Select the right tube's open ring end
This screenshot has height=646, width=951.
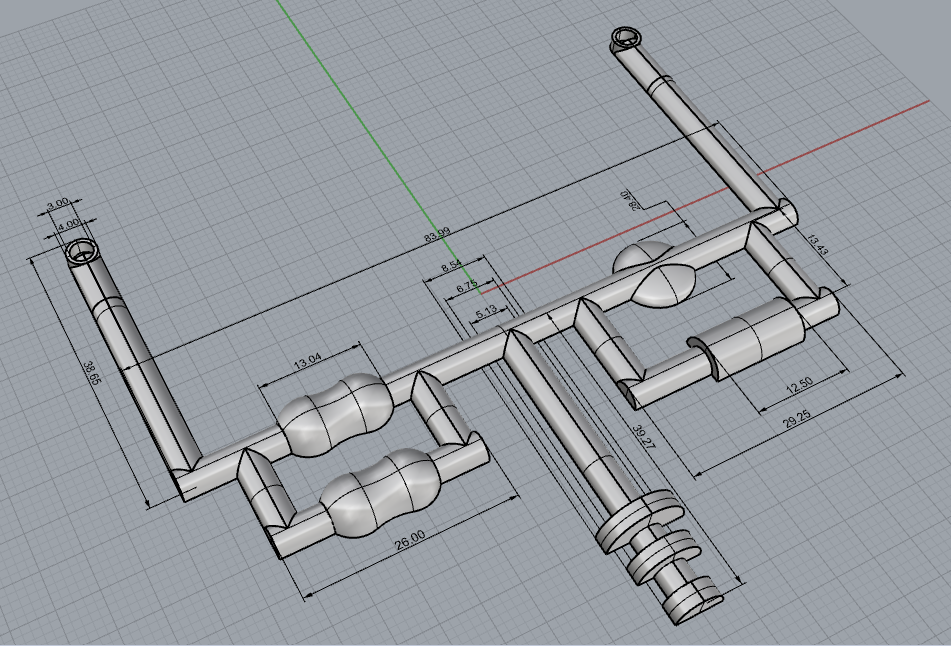pyautogui.click(x=626, y=39)
